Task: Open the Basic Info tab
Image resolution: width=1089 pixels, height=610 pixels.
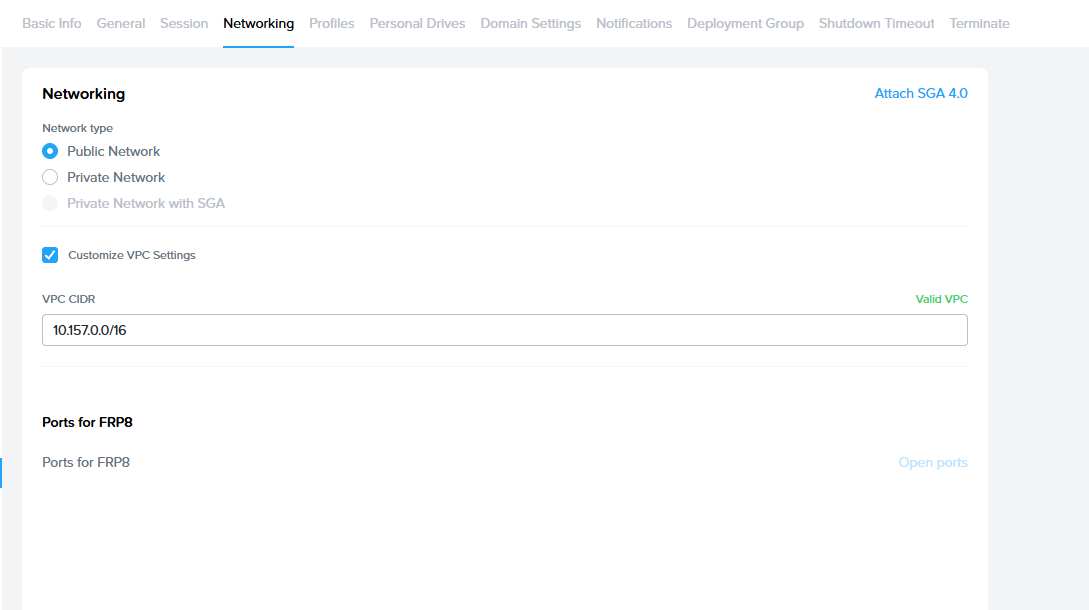Action: click(52, 23)
